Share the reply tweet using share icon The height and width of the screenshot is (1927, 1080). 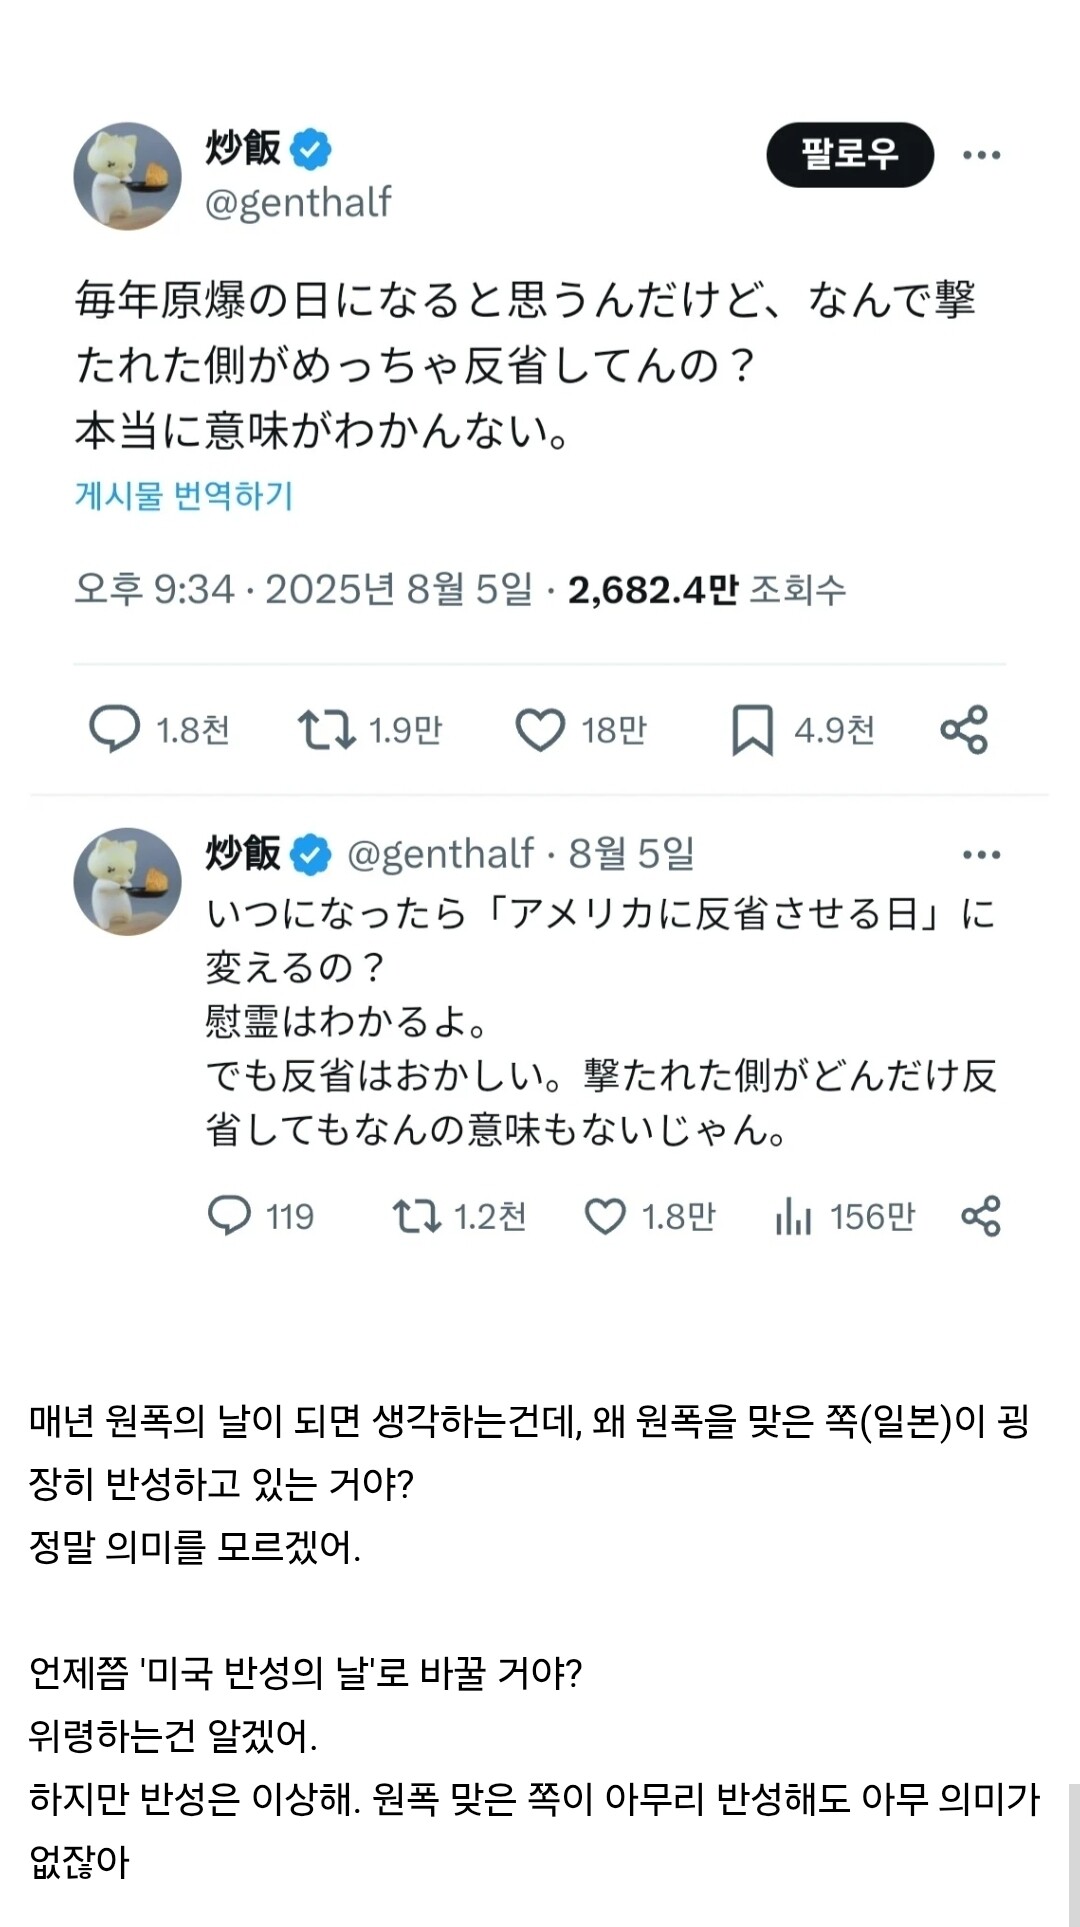point(981,1216)
